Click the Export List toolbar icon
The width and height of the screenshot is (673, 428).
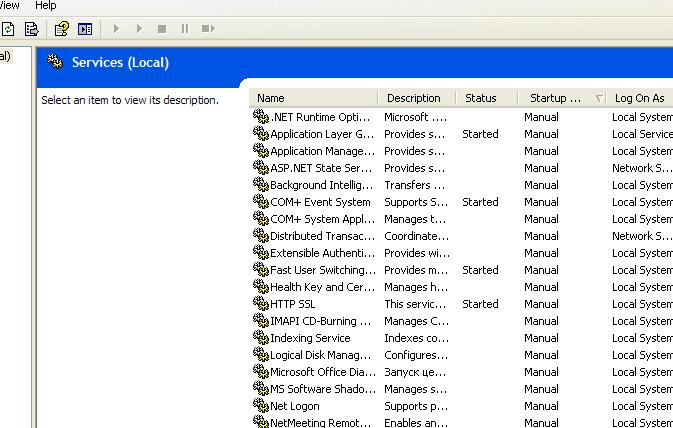[32, 29]
